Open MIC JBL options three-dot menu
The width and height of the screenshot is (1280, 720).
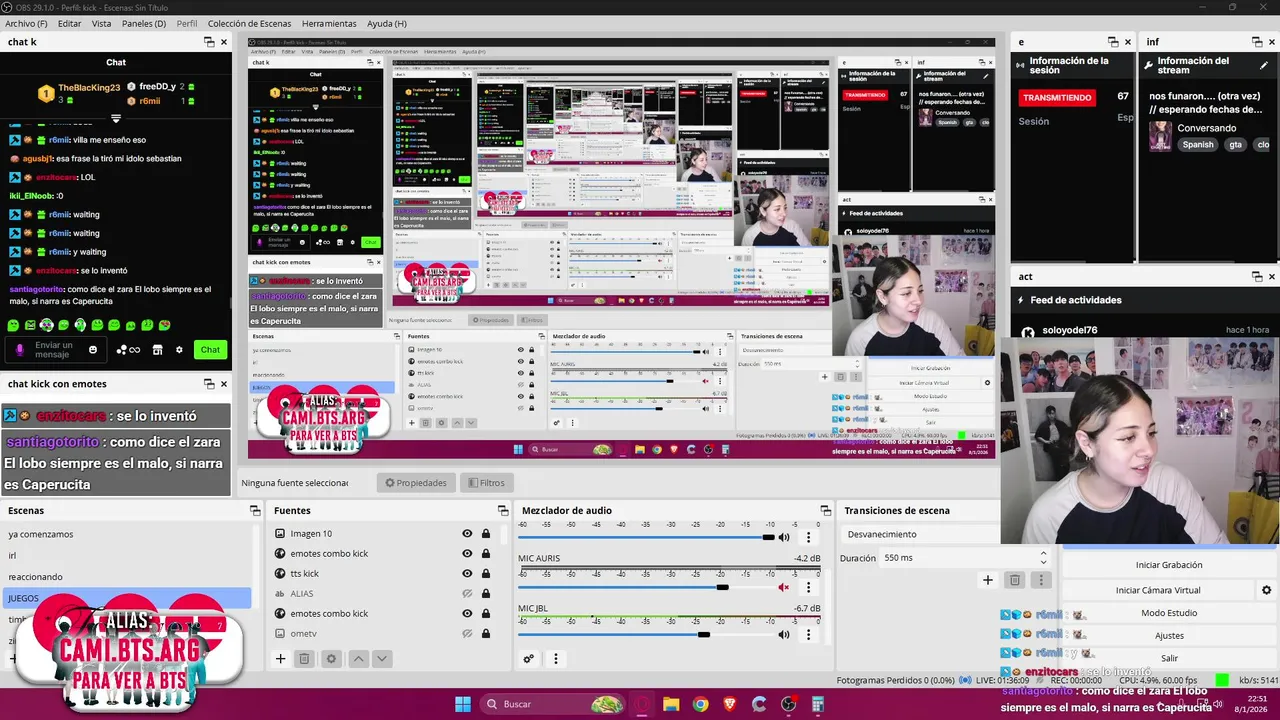(809, 634)
